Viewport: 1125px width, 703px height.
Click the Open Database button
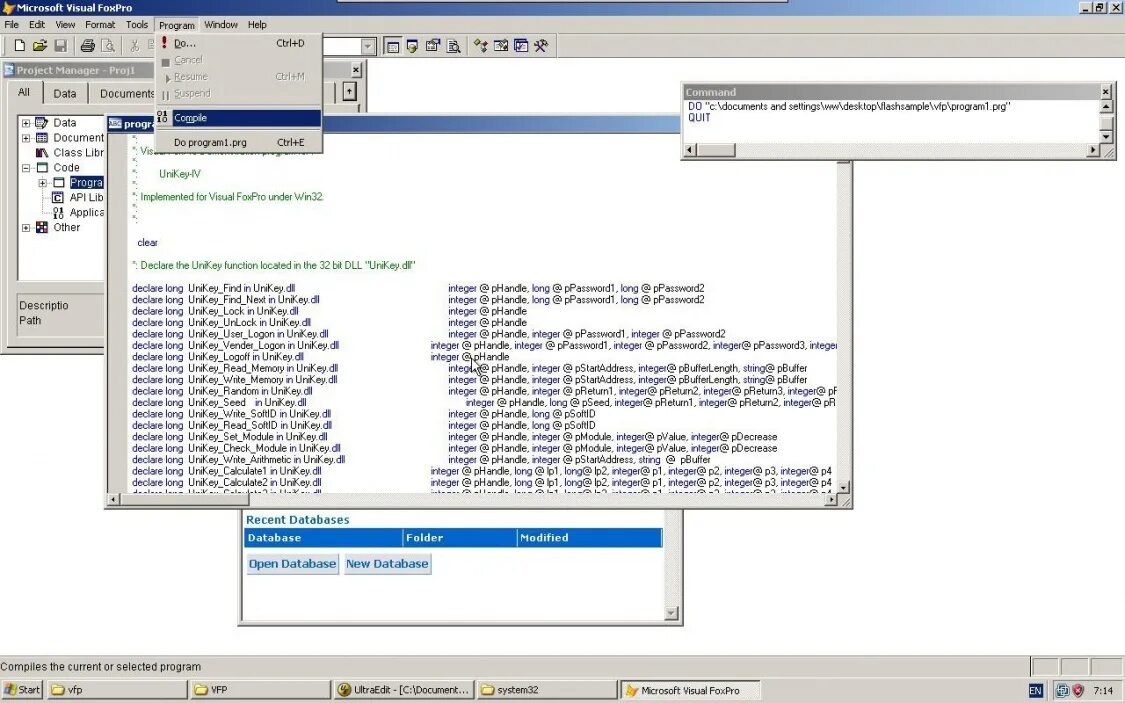(x=292, y=564)
